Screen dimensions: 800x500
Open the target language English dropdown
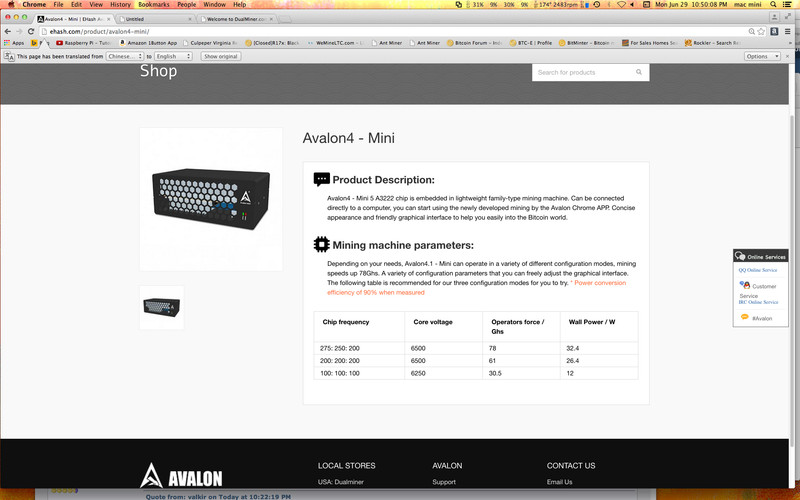coord(173,56)
